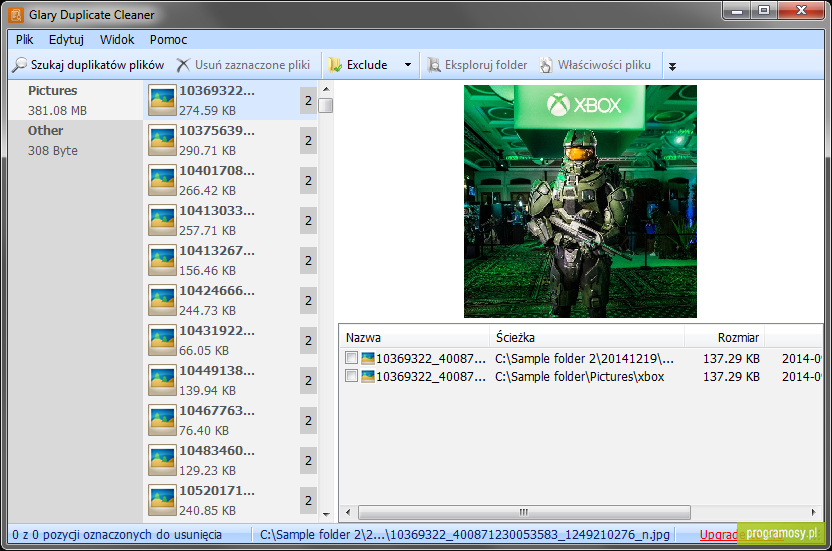This screenshot has width=832, height=551.
Task: Click the group list scrollbar thumb
Action: 326,105
